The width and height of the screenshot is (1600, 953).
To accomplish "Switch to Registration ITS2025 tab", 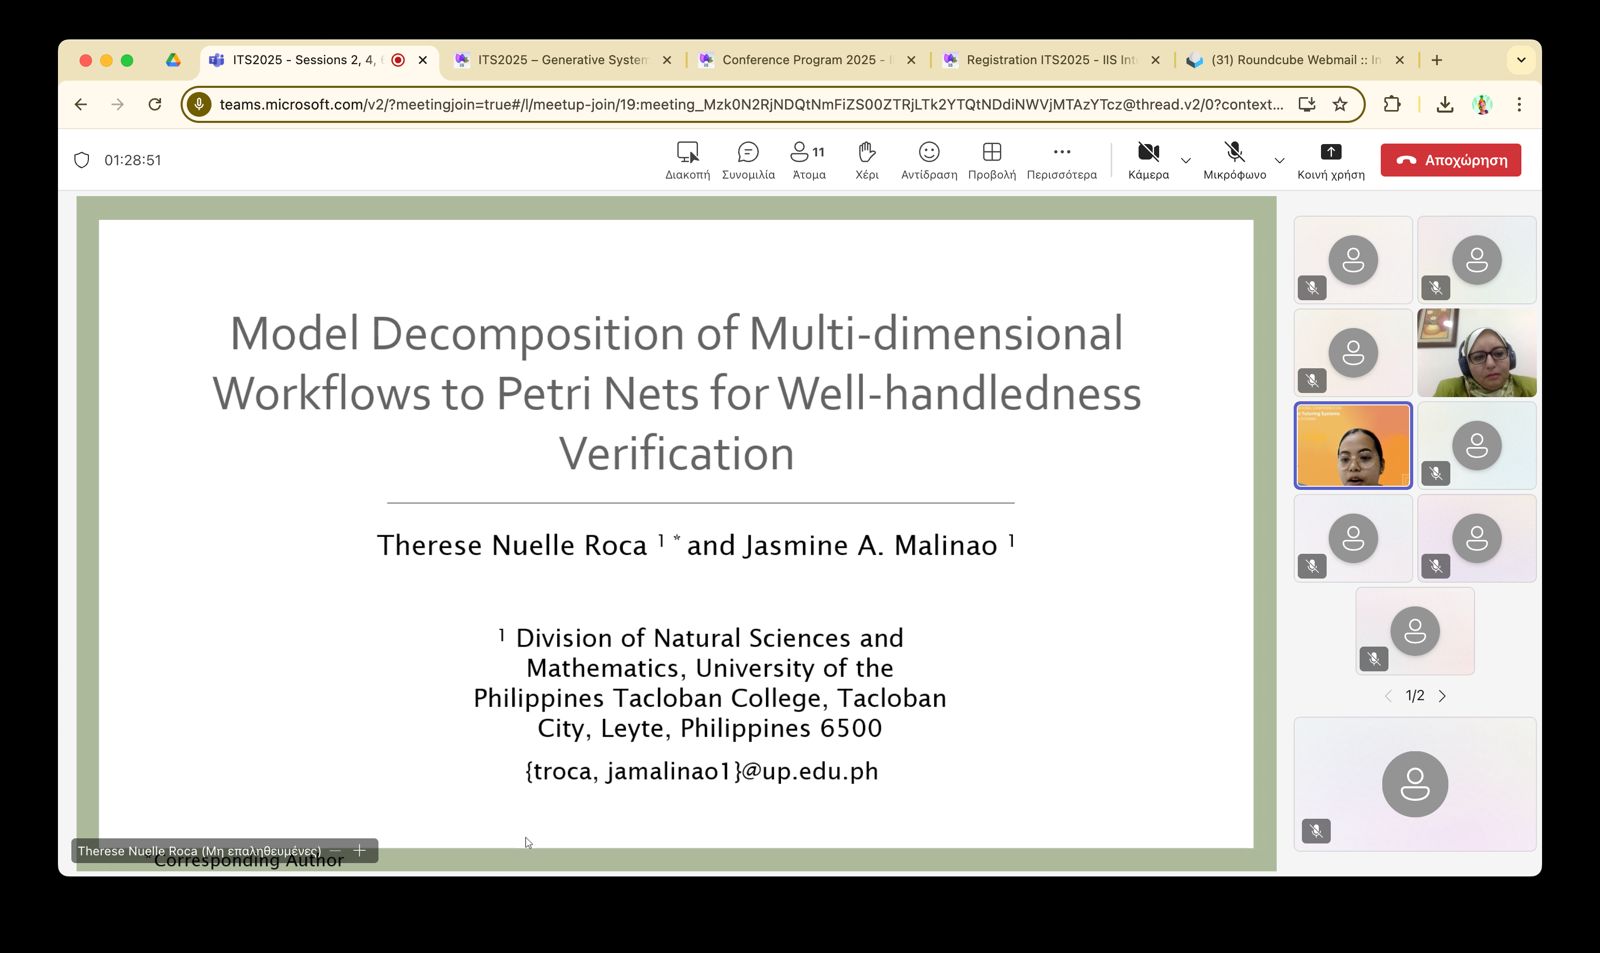I will [x=1050, y=60].
